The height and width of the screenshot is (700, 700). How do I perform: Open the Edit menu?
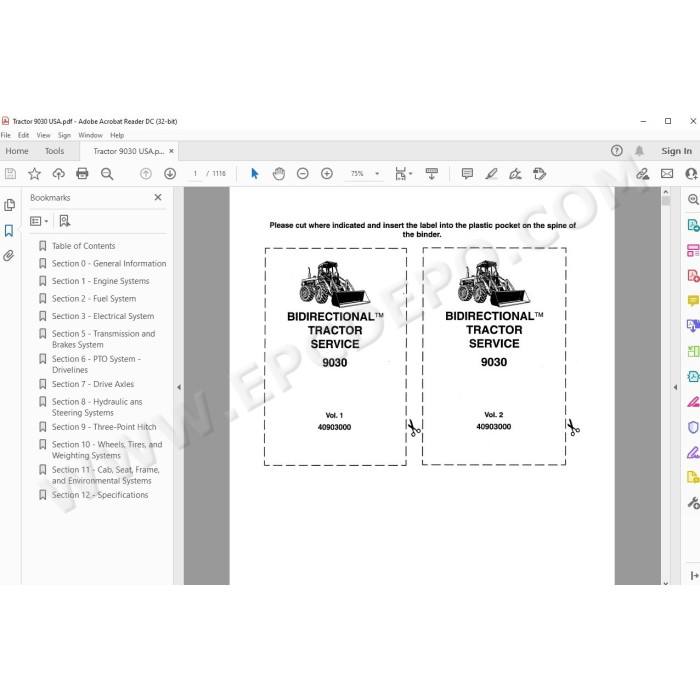pyautogui.click(x=23, y=135)
